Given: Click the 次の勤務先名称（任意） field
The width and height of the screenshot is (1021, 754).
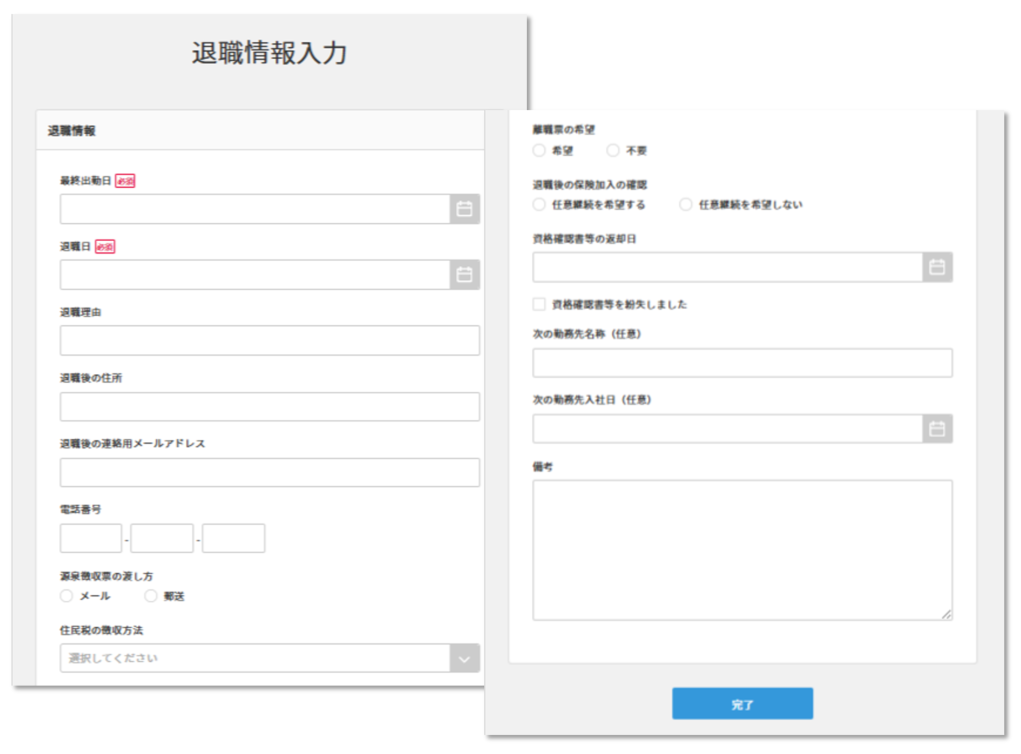Looking at the screenshot, I should click(x=740, y=362).
